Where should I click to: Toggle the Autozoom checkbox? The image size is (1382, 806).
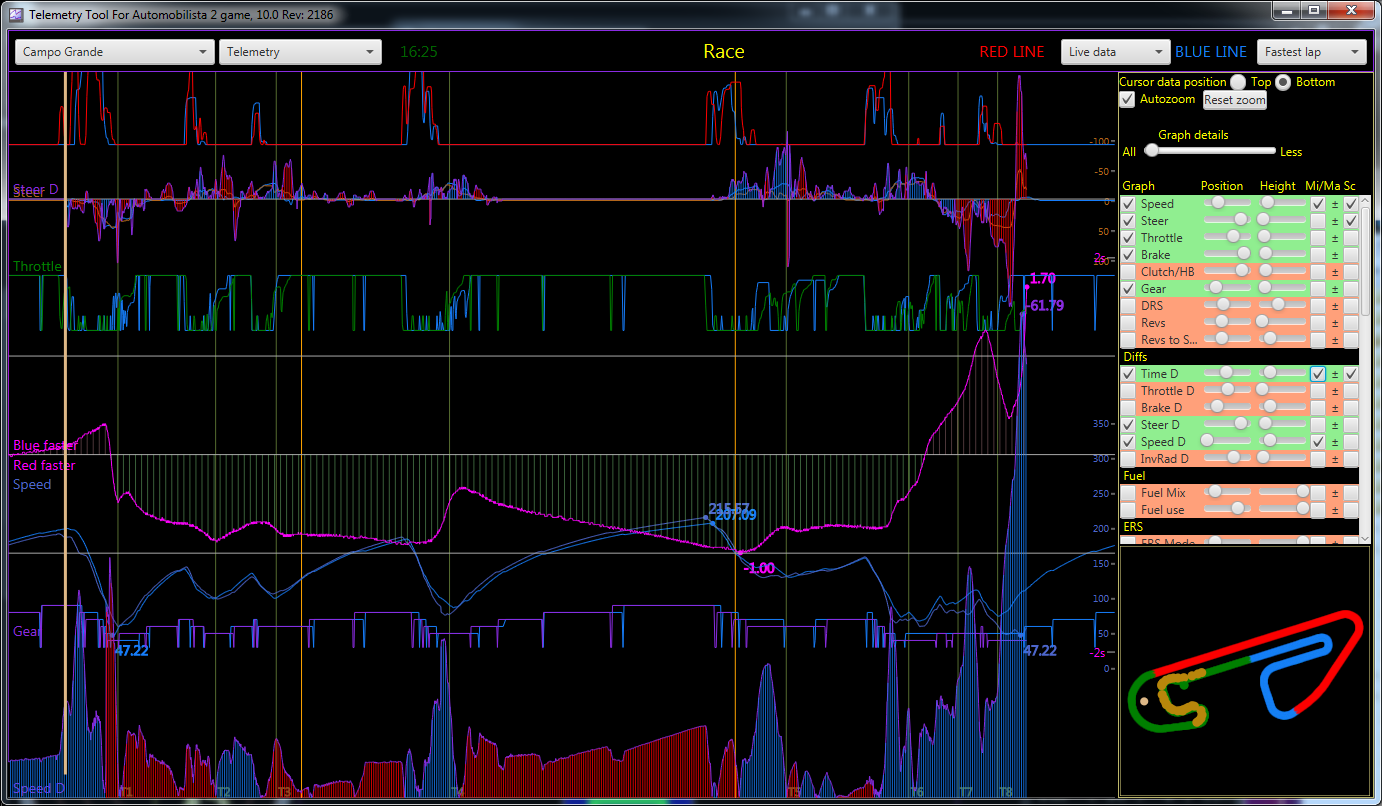[1128, 99]
